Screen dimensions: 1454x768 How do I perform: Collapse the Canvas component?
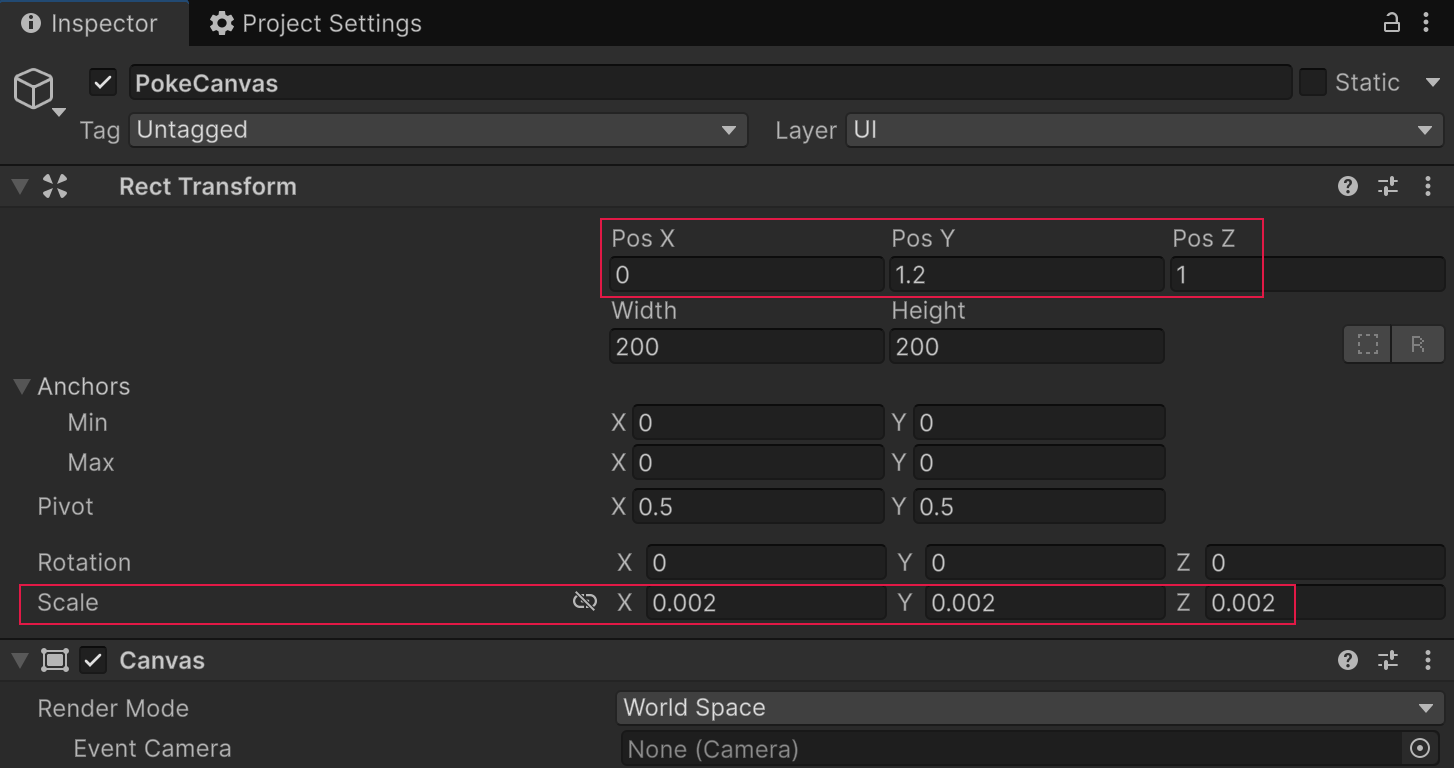coord(19,660)
